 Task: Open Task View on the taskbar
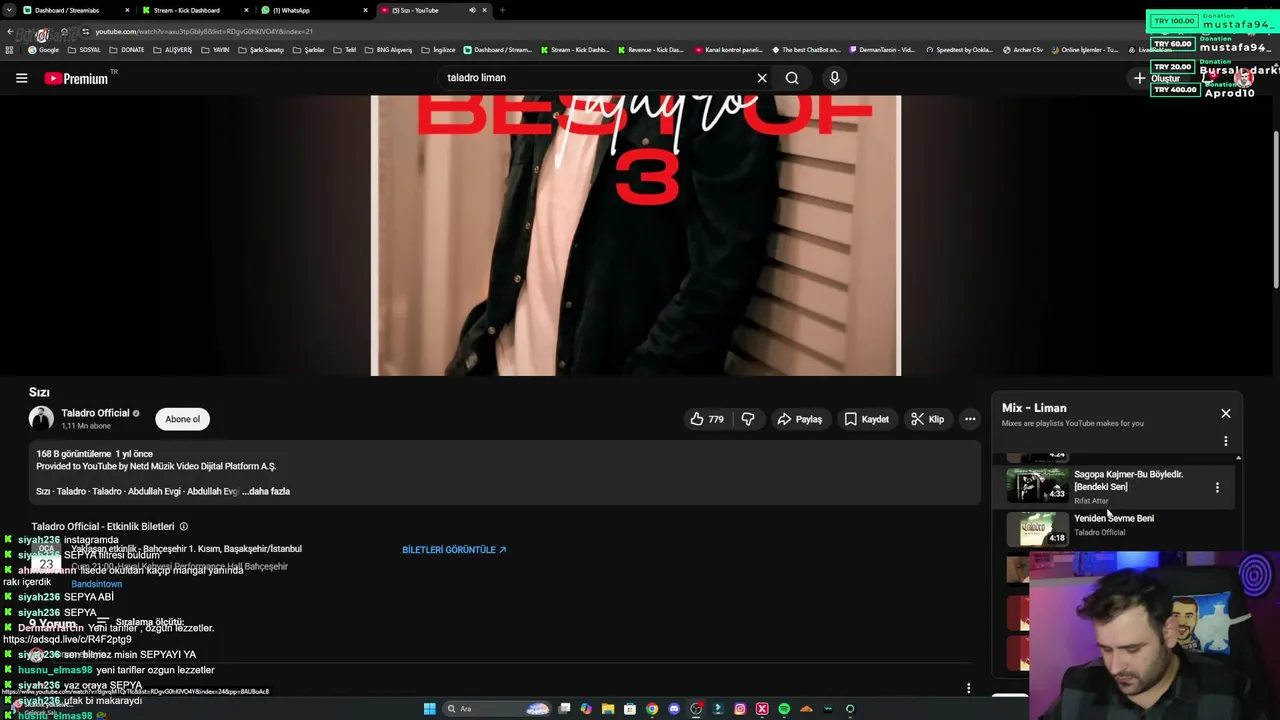(x=564, y=709)
